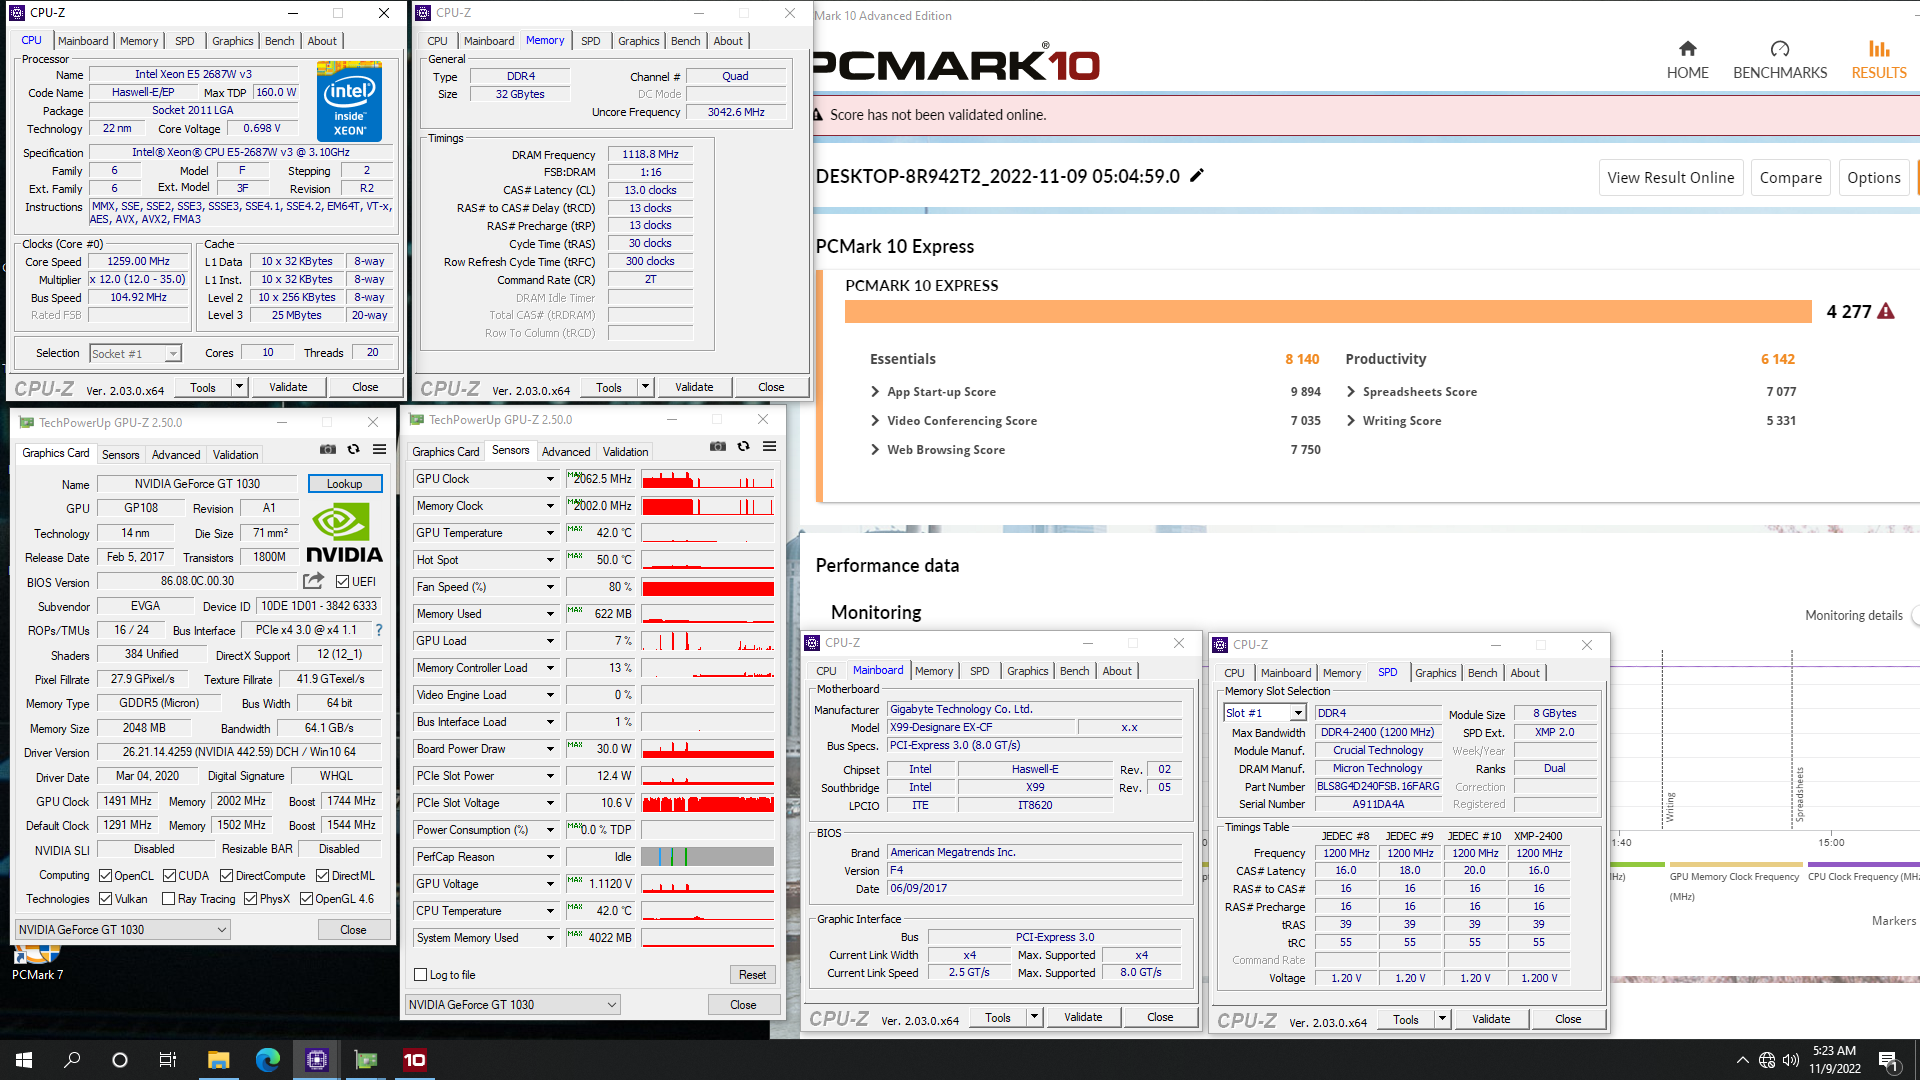
Task: Switch to GPU-Z taskbar icon
Action: pos(366,1060)
